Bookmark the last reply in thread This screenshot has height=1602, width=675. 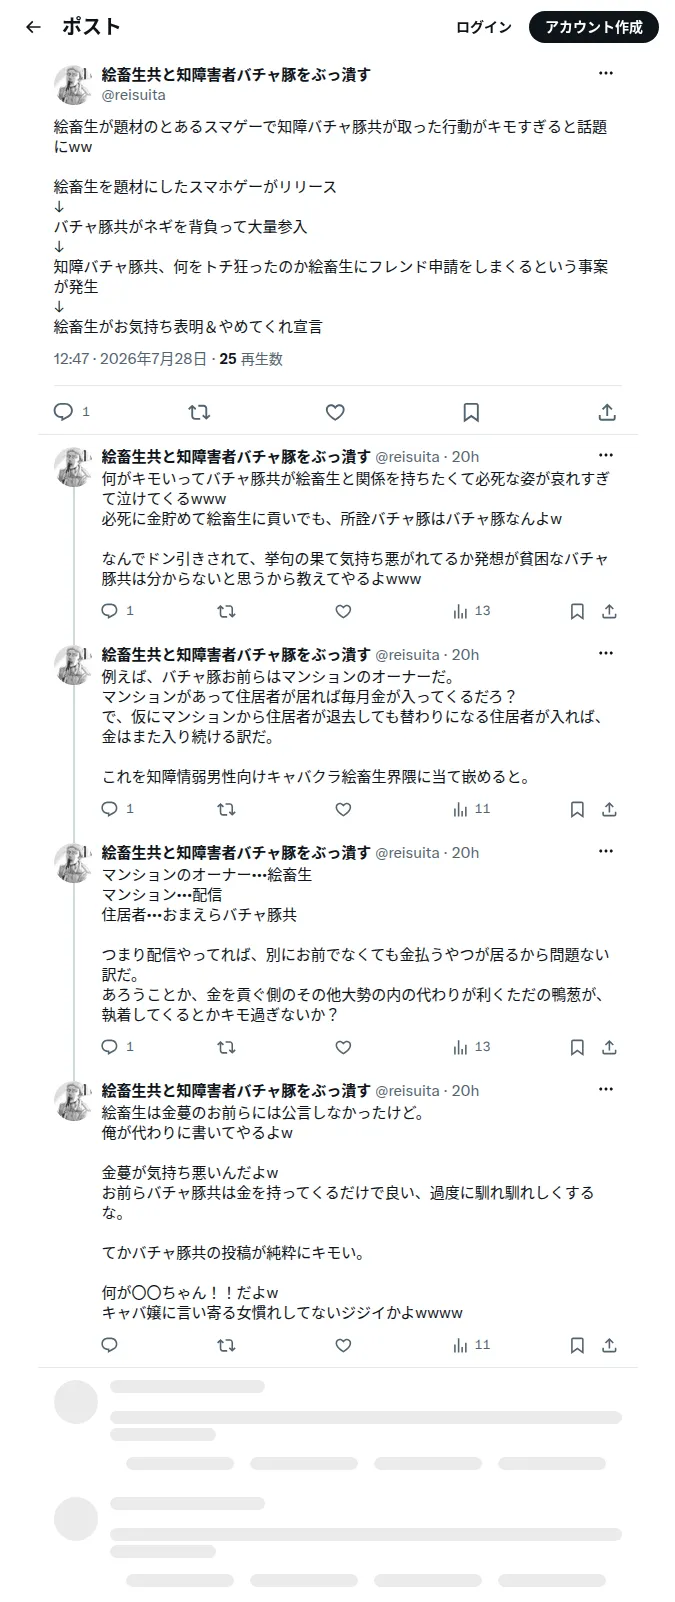click(577, 1345)
